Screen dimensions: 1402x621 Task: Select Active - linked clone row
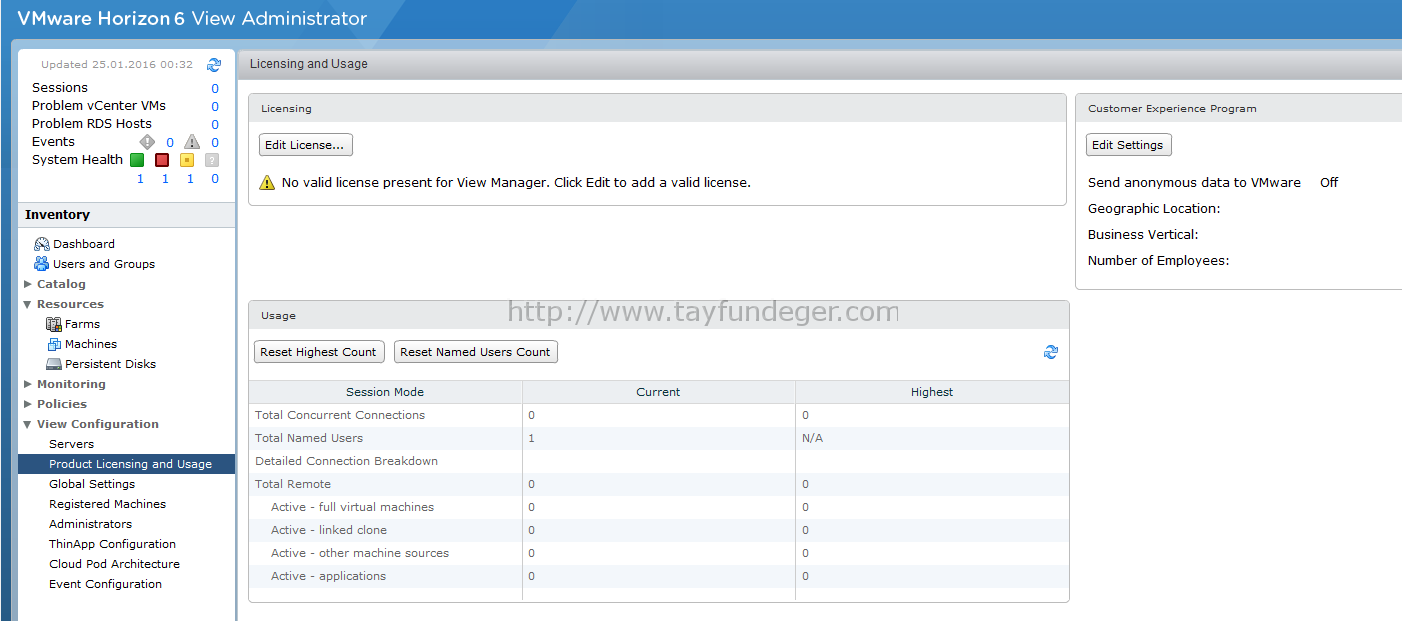(x=659, y=530)
